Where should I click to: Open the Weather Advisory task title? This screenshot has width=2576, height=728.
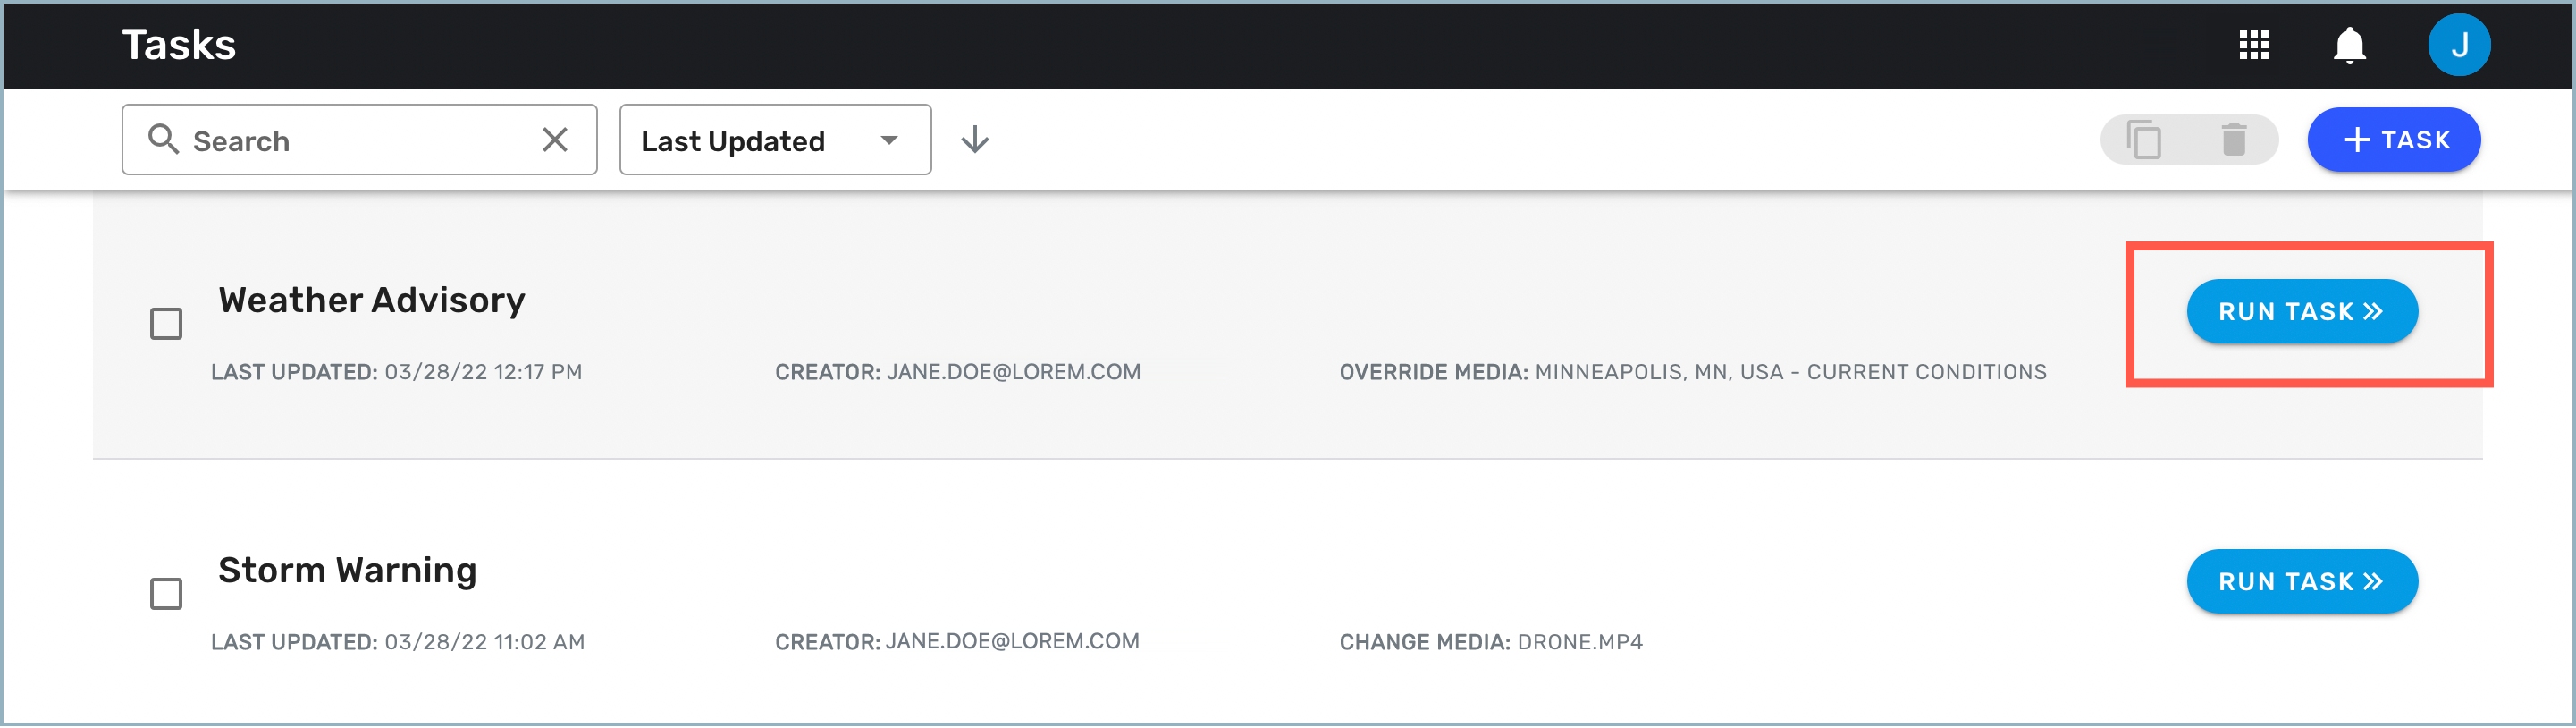[372, 300]
